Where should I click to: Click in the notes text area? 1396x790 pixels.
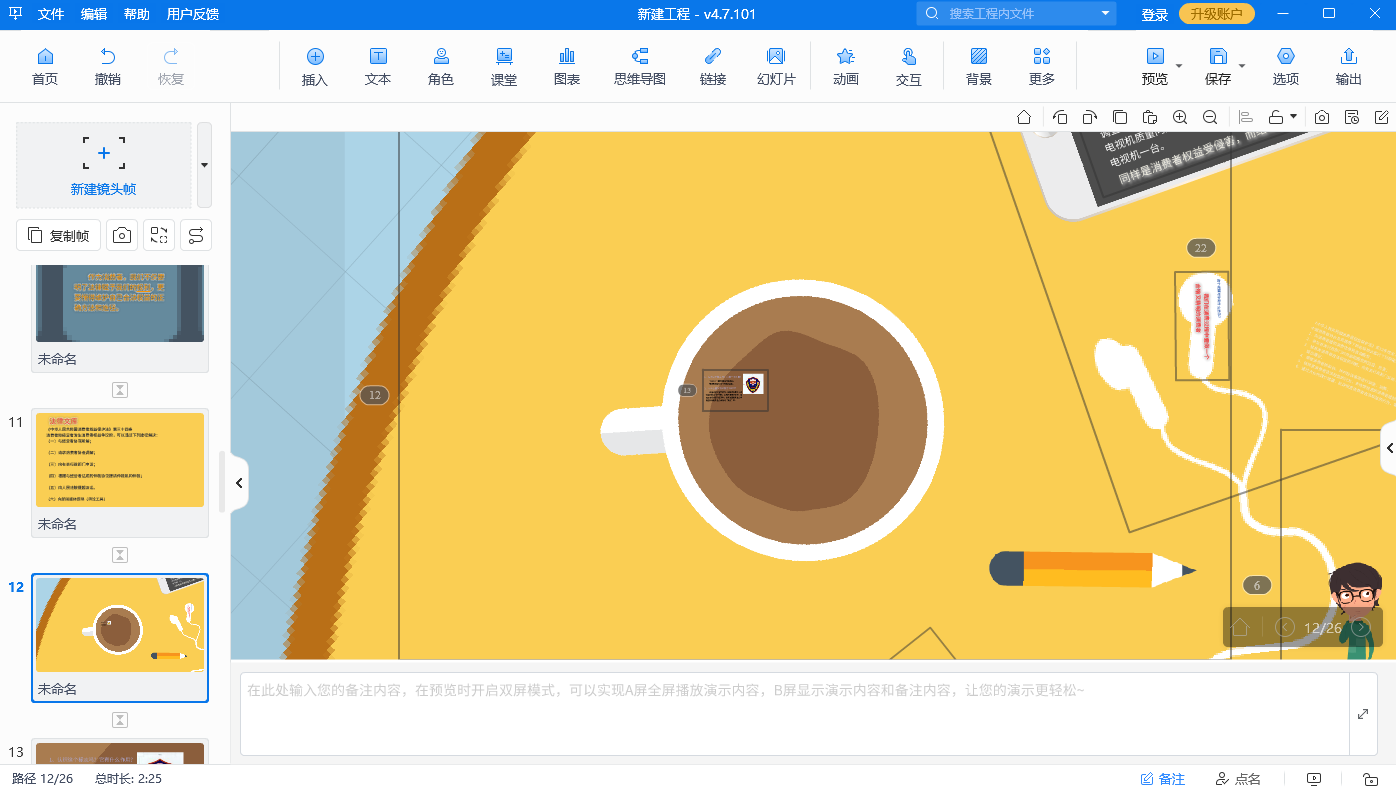pyautogui.click(x=795, y=714)
